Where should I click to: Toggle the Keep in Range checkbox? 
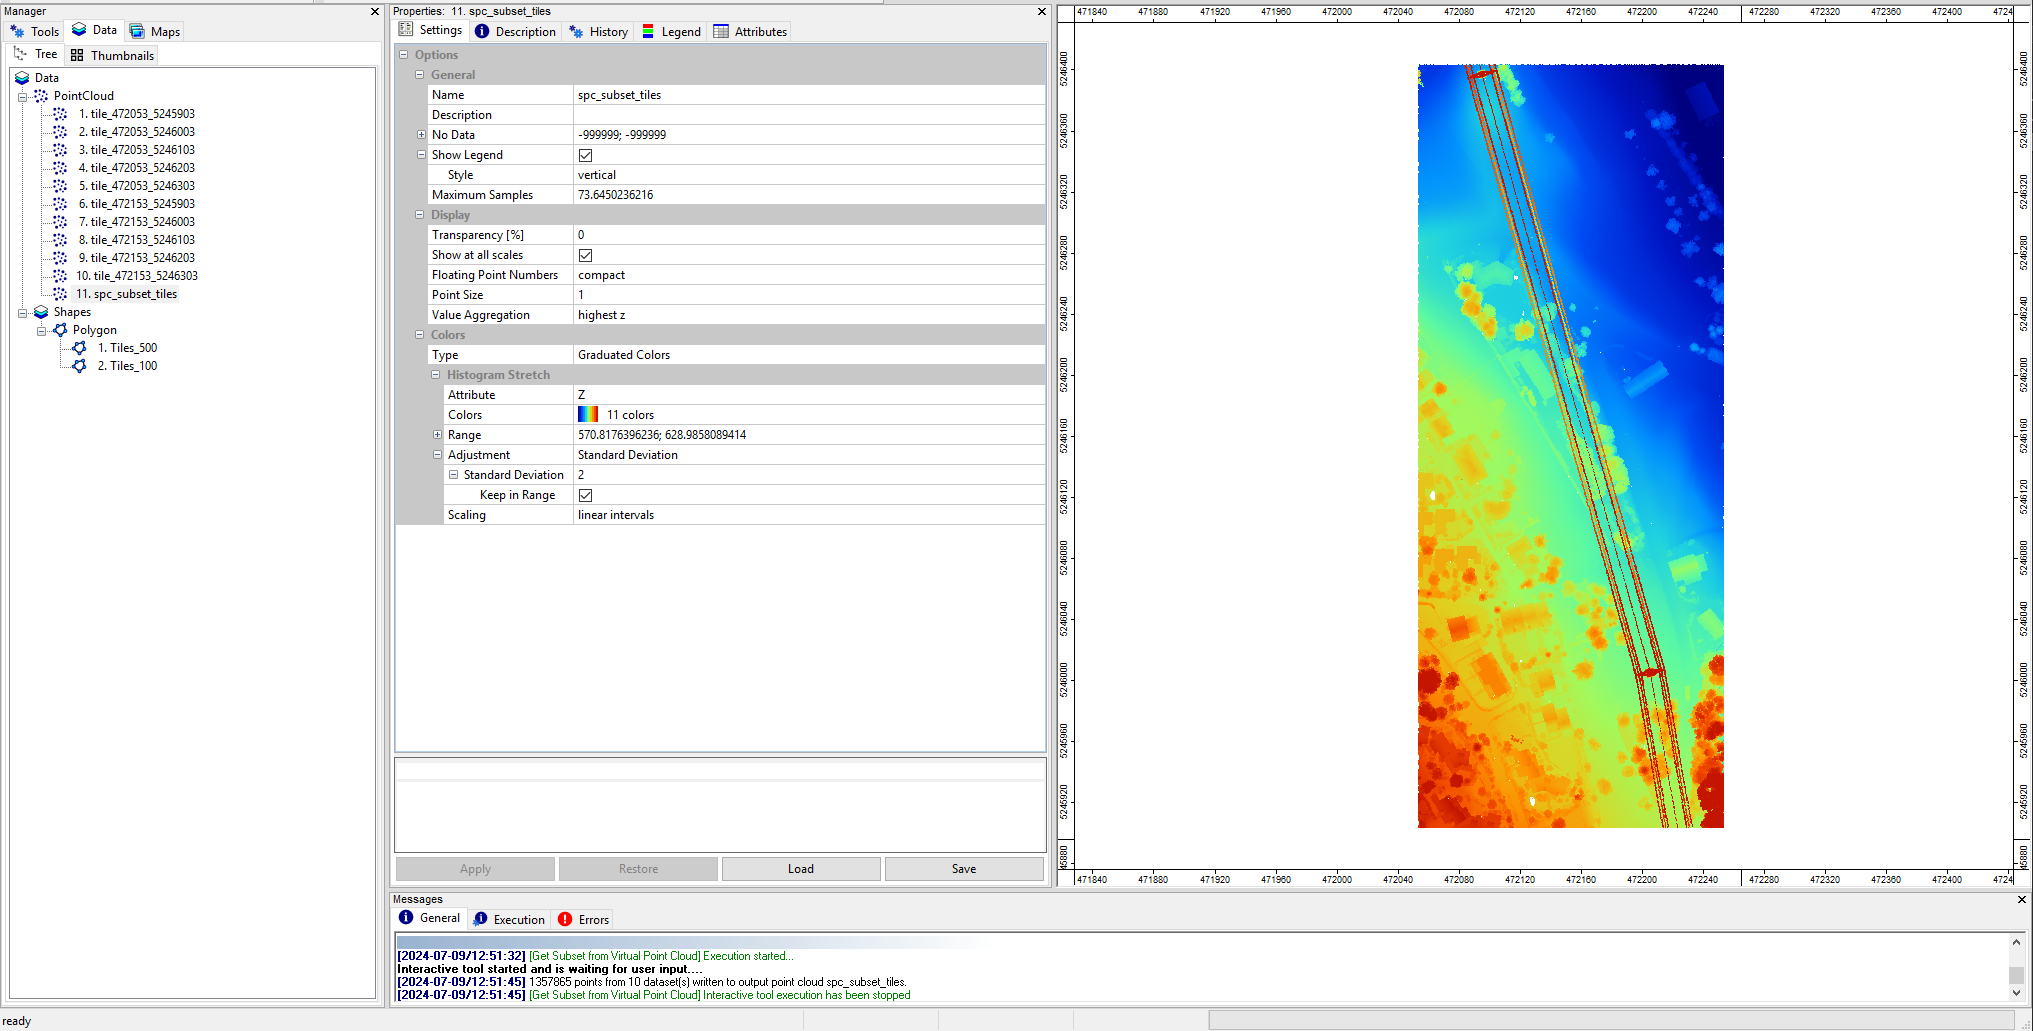[x=586, y=495]
